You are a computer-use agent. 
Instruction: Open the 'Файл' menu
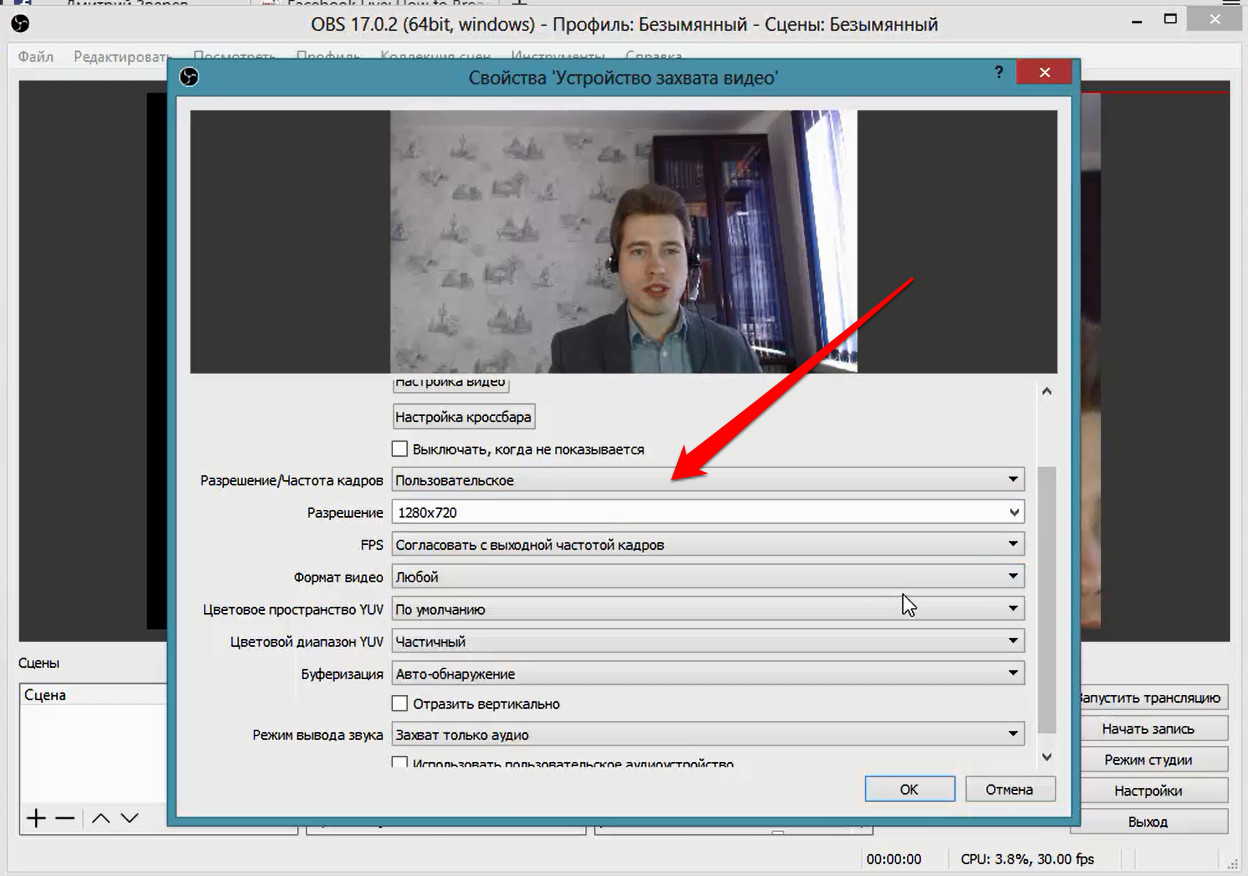(x=36, y=57)
